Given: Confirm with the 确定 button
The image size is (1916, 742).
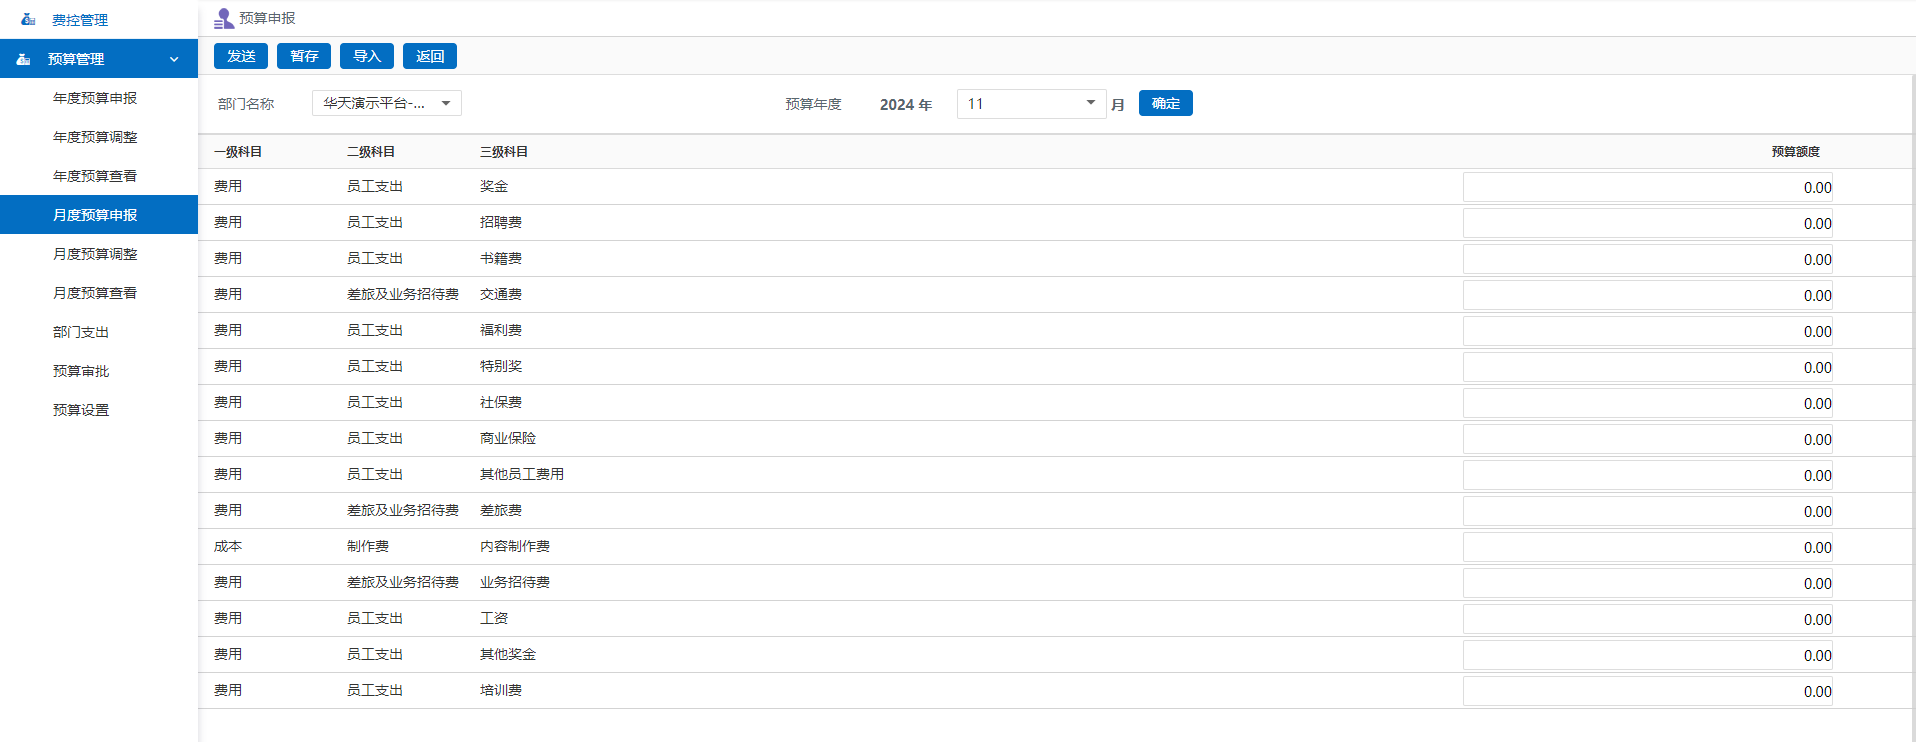Looking at the screenshot, I should click(1165, 103).
